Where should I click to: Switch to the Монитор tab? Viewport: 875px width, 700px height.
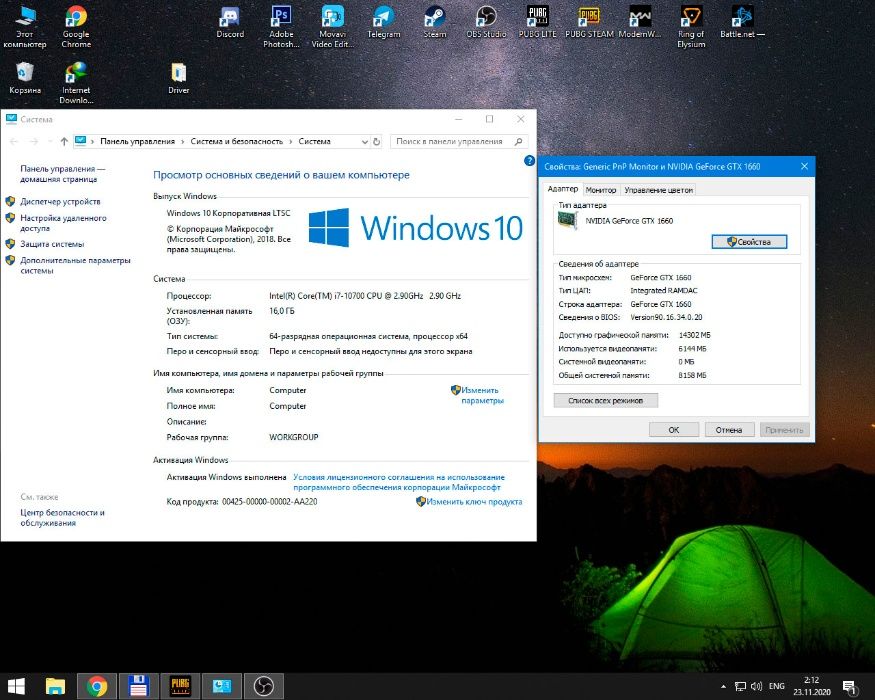pos(600,190)
